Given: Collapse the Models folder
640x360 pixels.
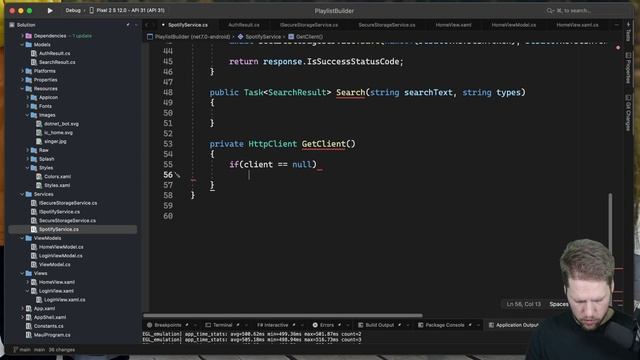Looking at the screenshot, I should pos(22,45).
